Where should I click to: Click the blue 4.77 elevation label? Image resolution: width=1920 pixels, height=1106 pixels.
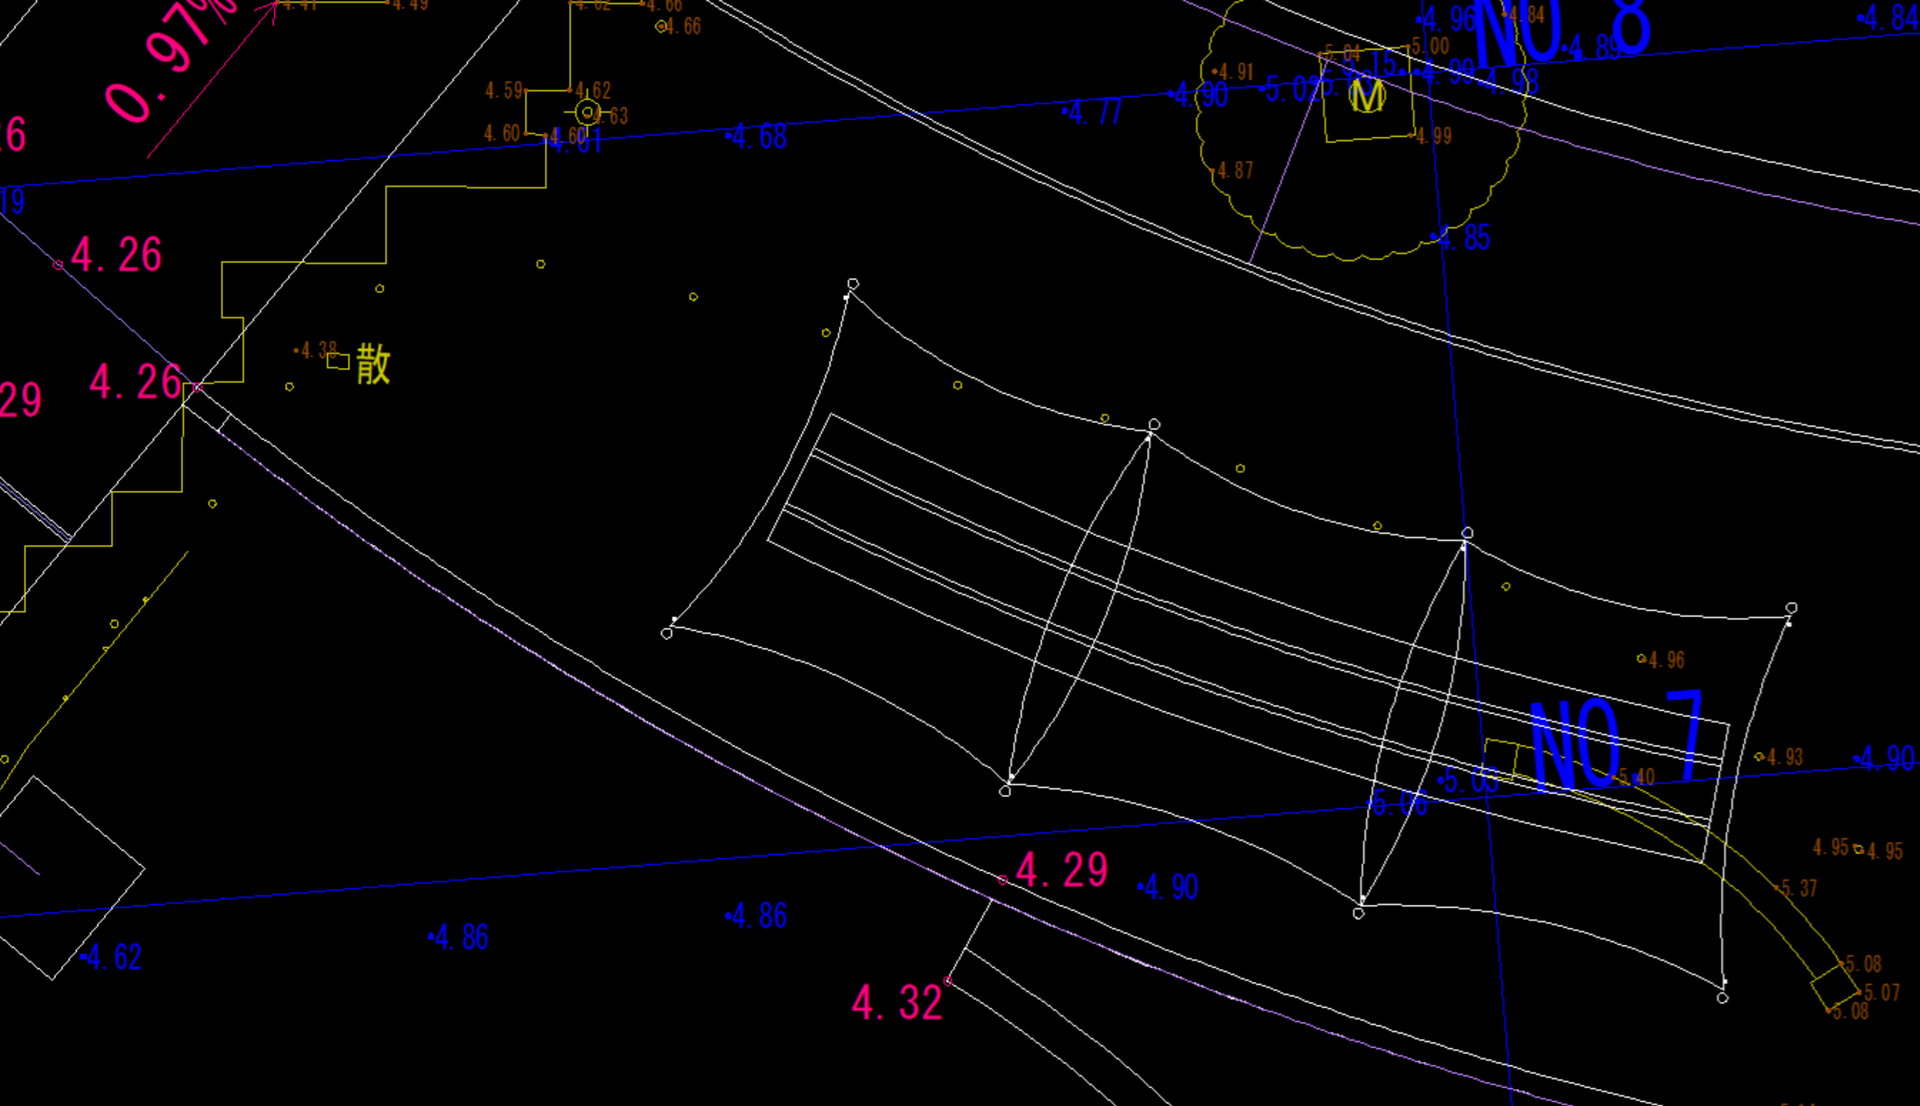click(x=1095, y=112)
